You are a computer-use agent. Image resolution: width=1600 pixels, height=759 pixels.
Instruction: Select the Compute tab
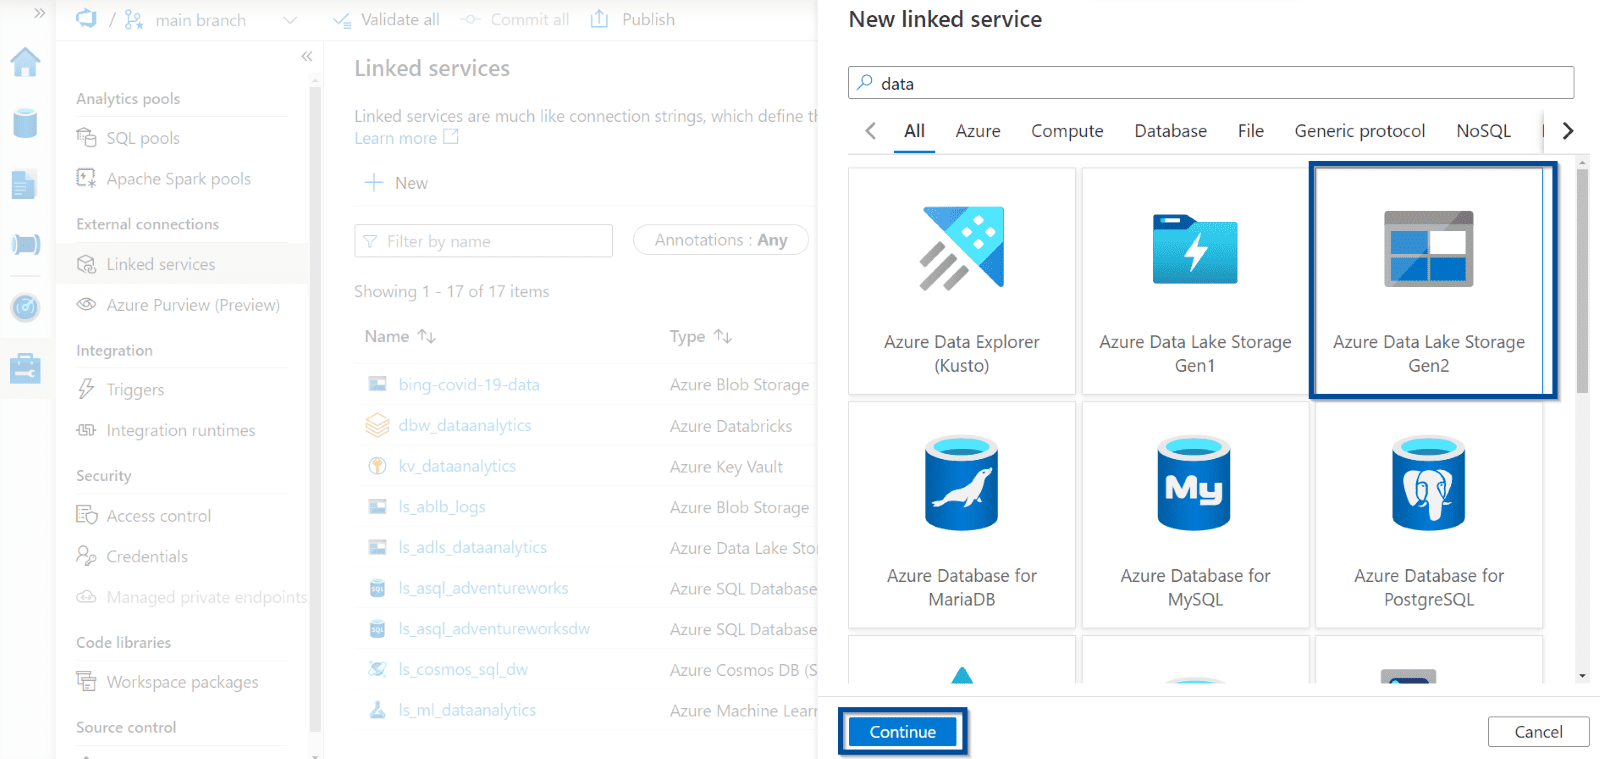tap(1067, 131)
